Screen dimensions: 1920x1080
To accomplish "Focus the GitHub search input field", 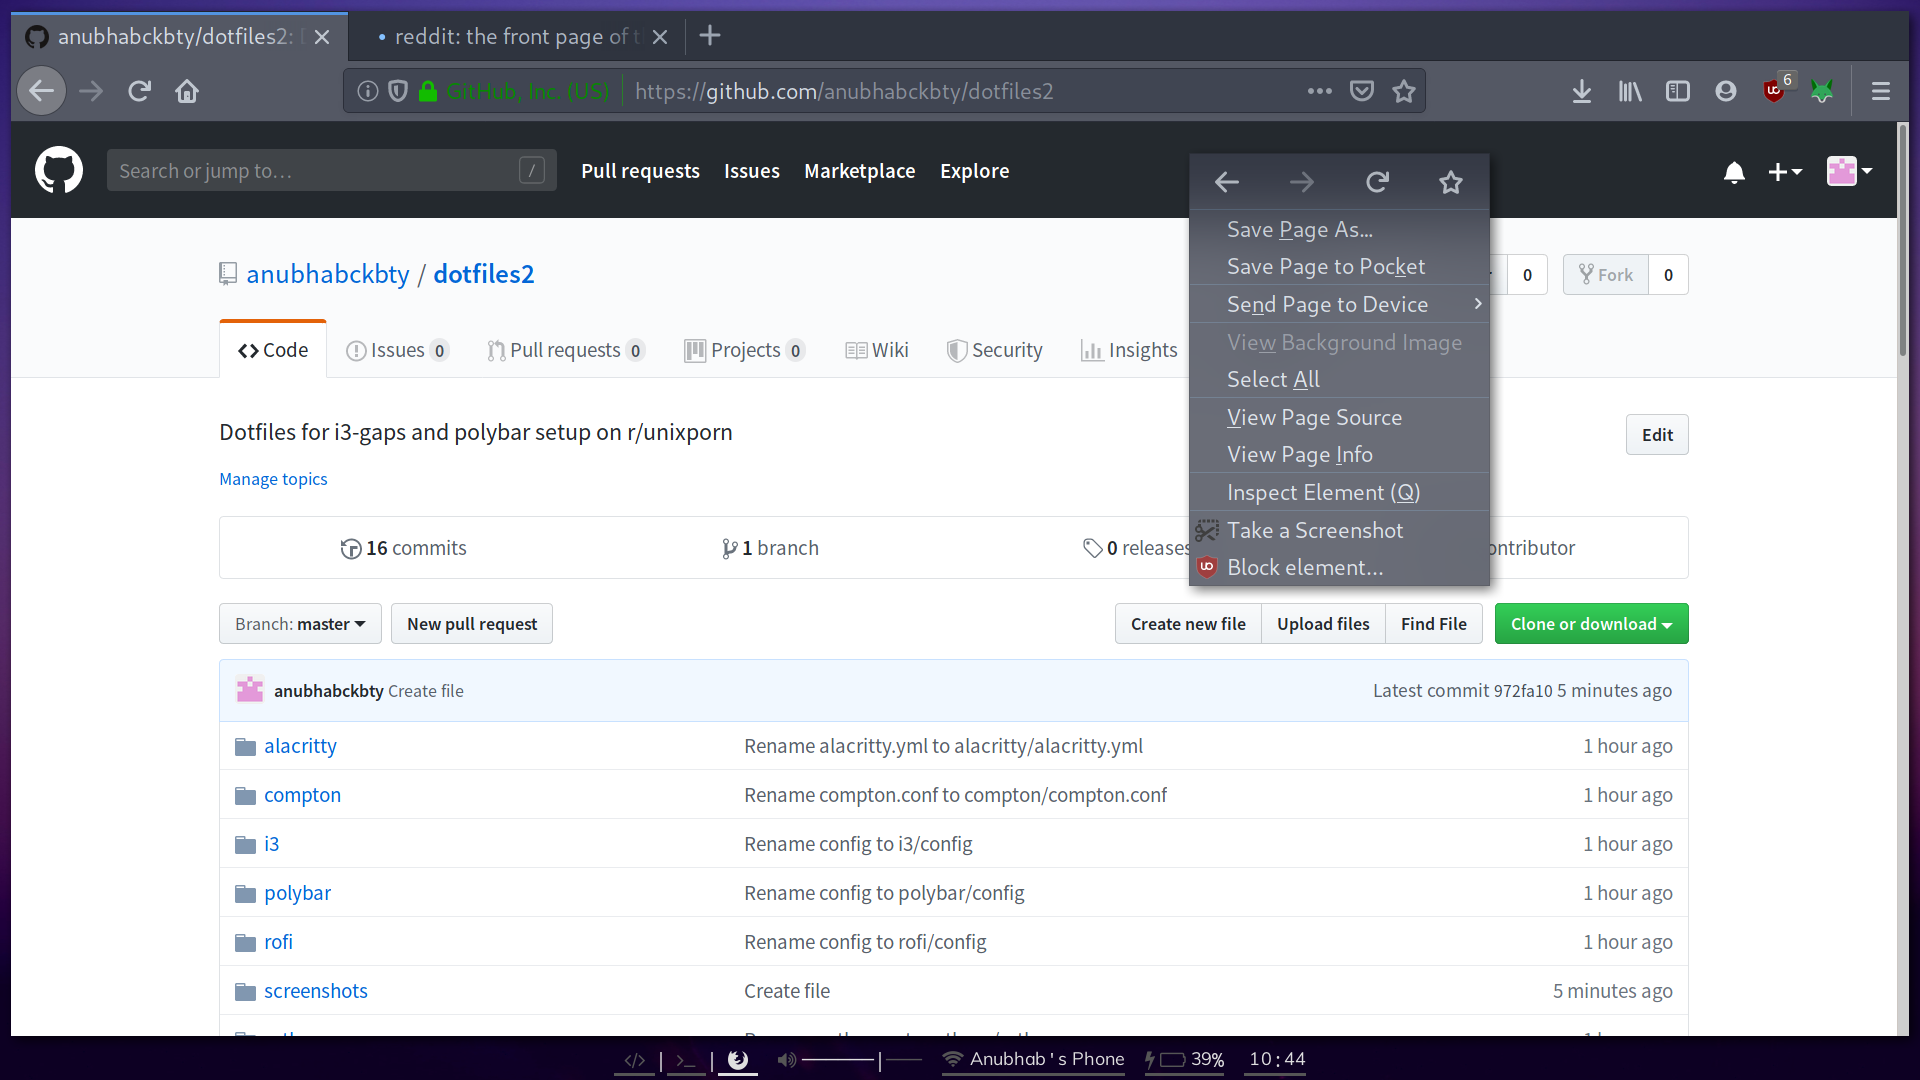I will point(315,171).
